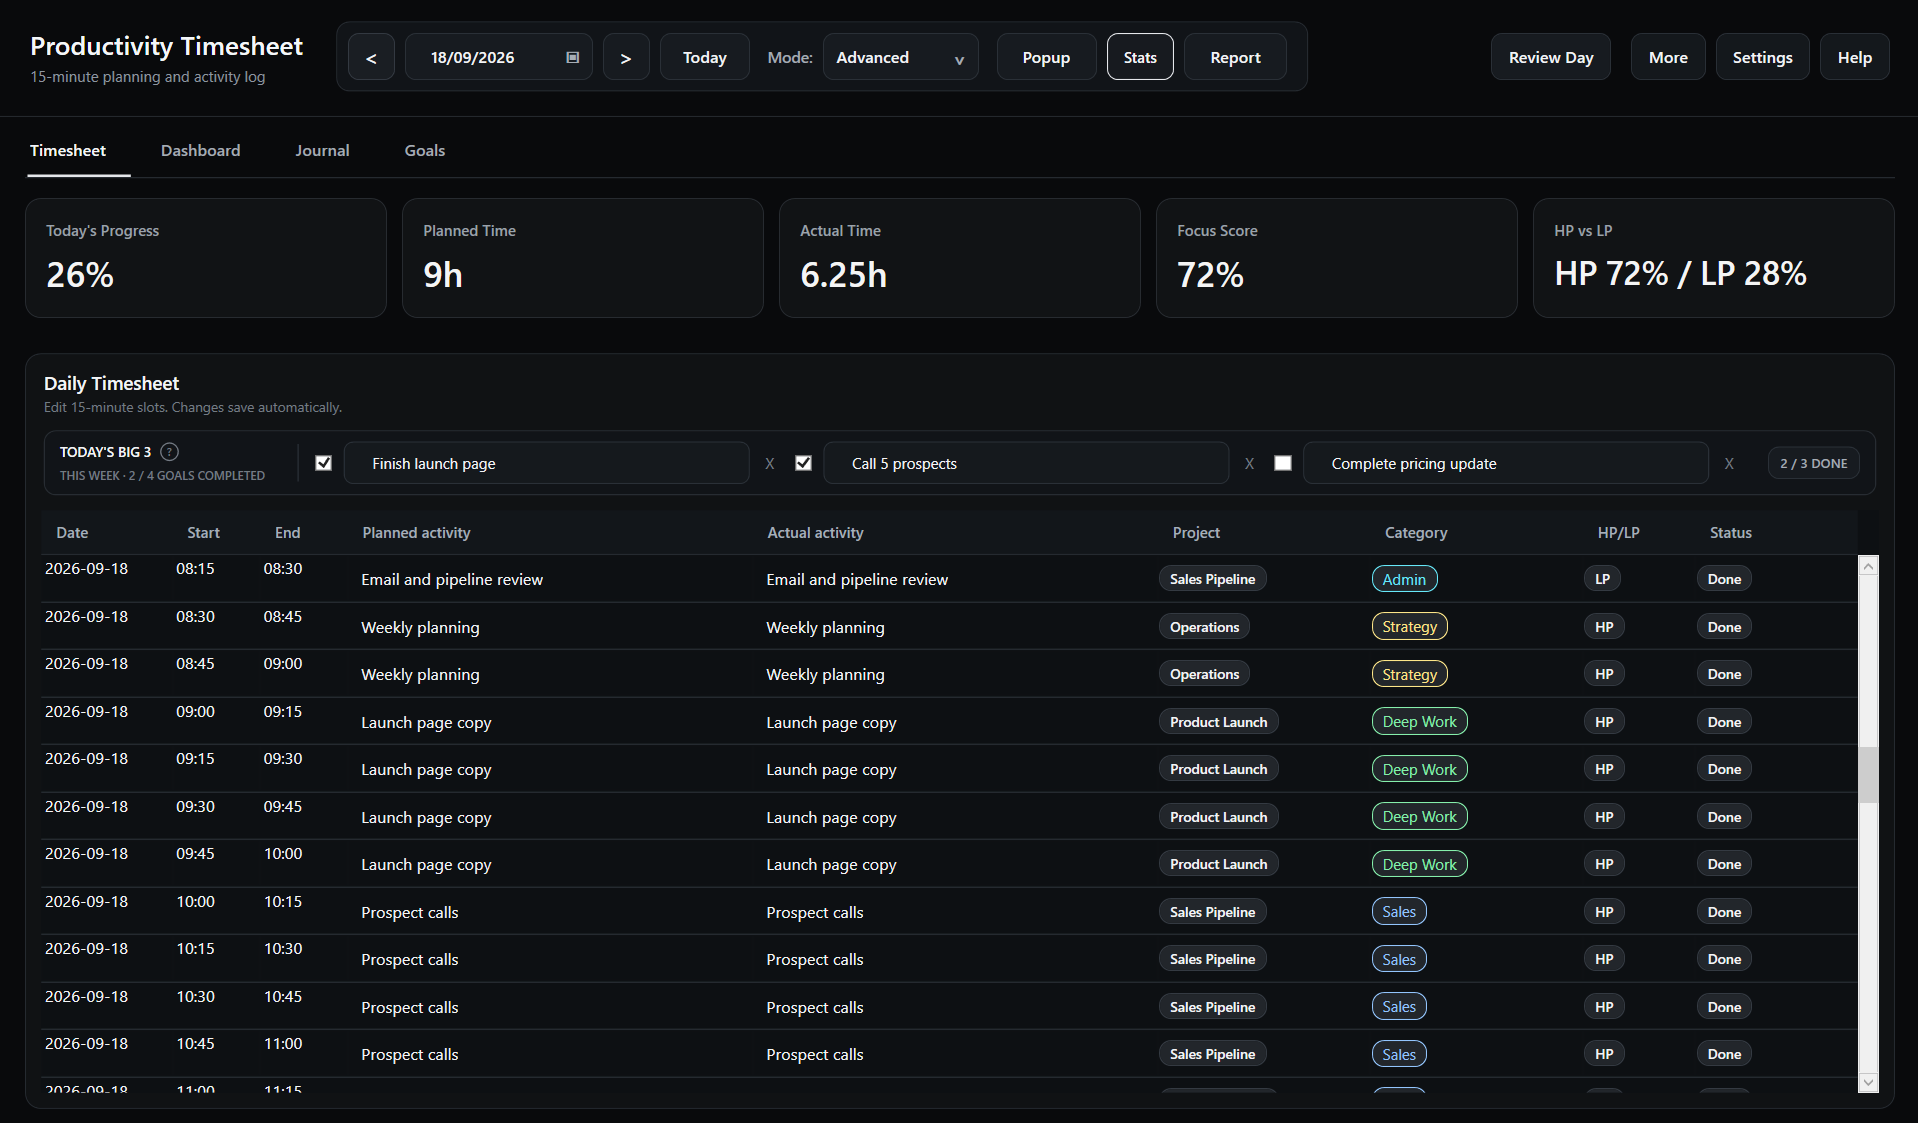Viewport: 1918px width, 1123px height.
Task: Open Help
Action: [x=1854, y=57]
